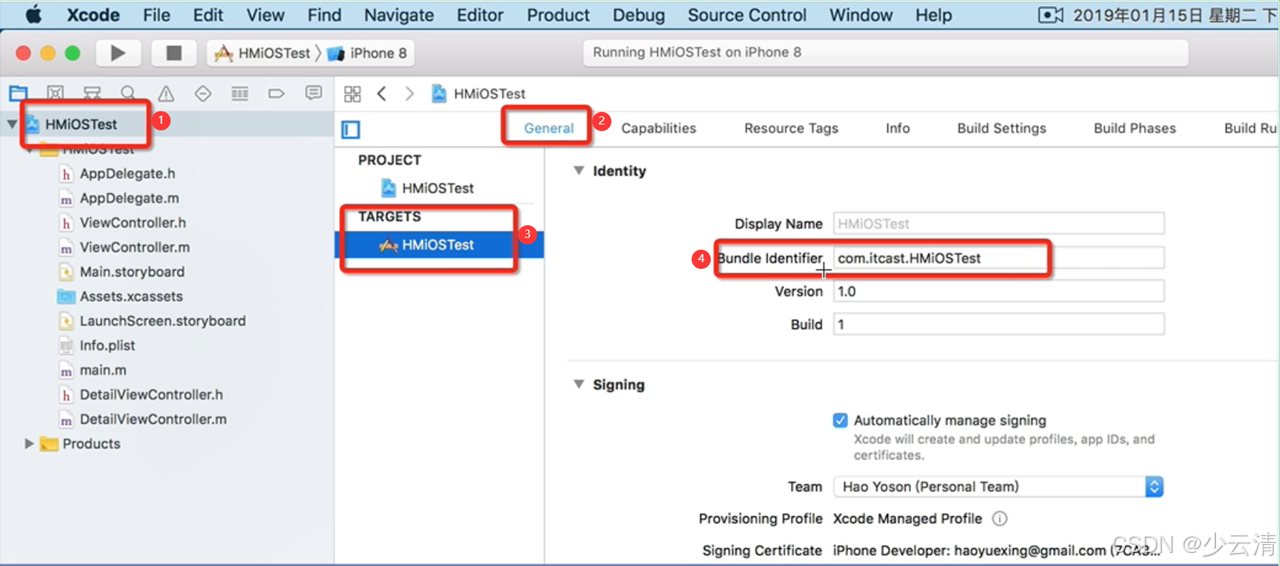The image size is (1280, 566).
Task: Open the Source Control navigator icon
Action: pos(55,94)
